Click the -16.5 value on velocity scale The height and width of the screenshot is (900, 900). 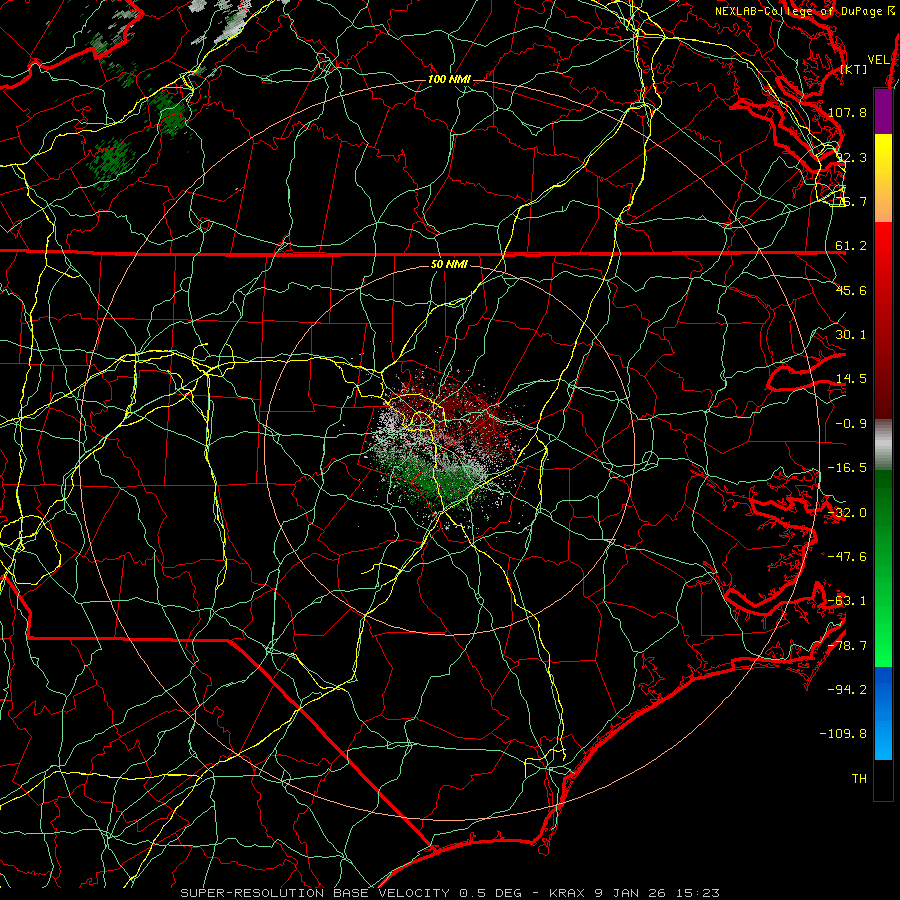click(848, 468)
